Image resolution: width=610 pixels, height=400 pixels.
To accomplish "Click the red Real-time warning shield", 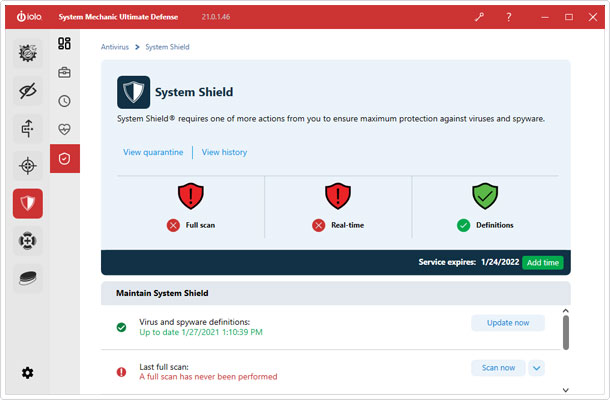I will (338, 196).
